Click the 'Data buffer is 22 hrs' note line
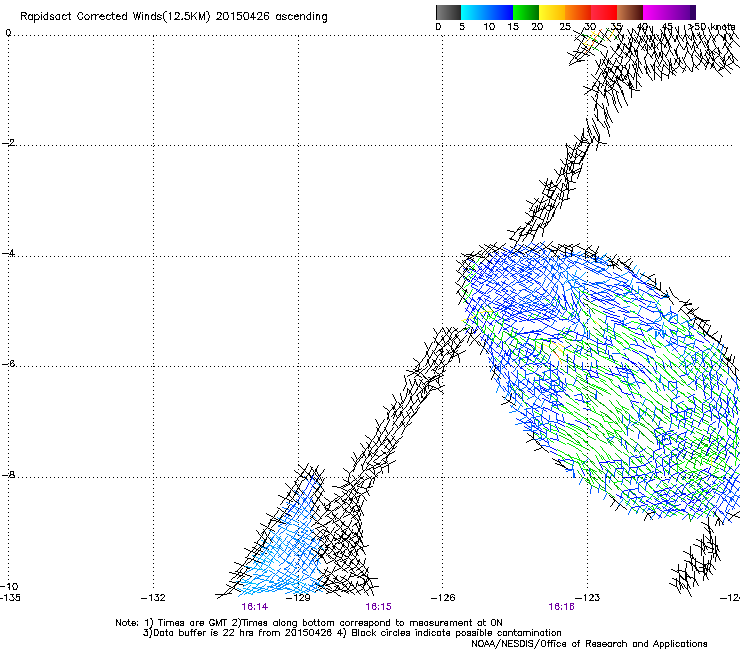 pyautogui.click(x=352, y=633)
